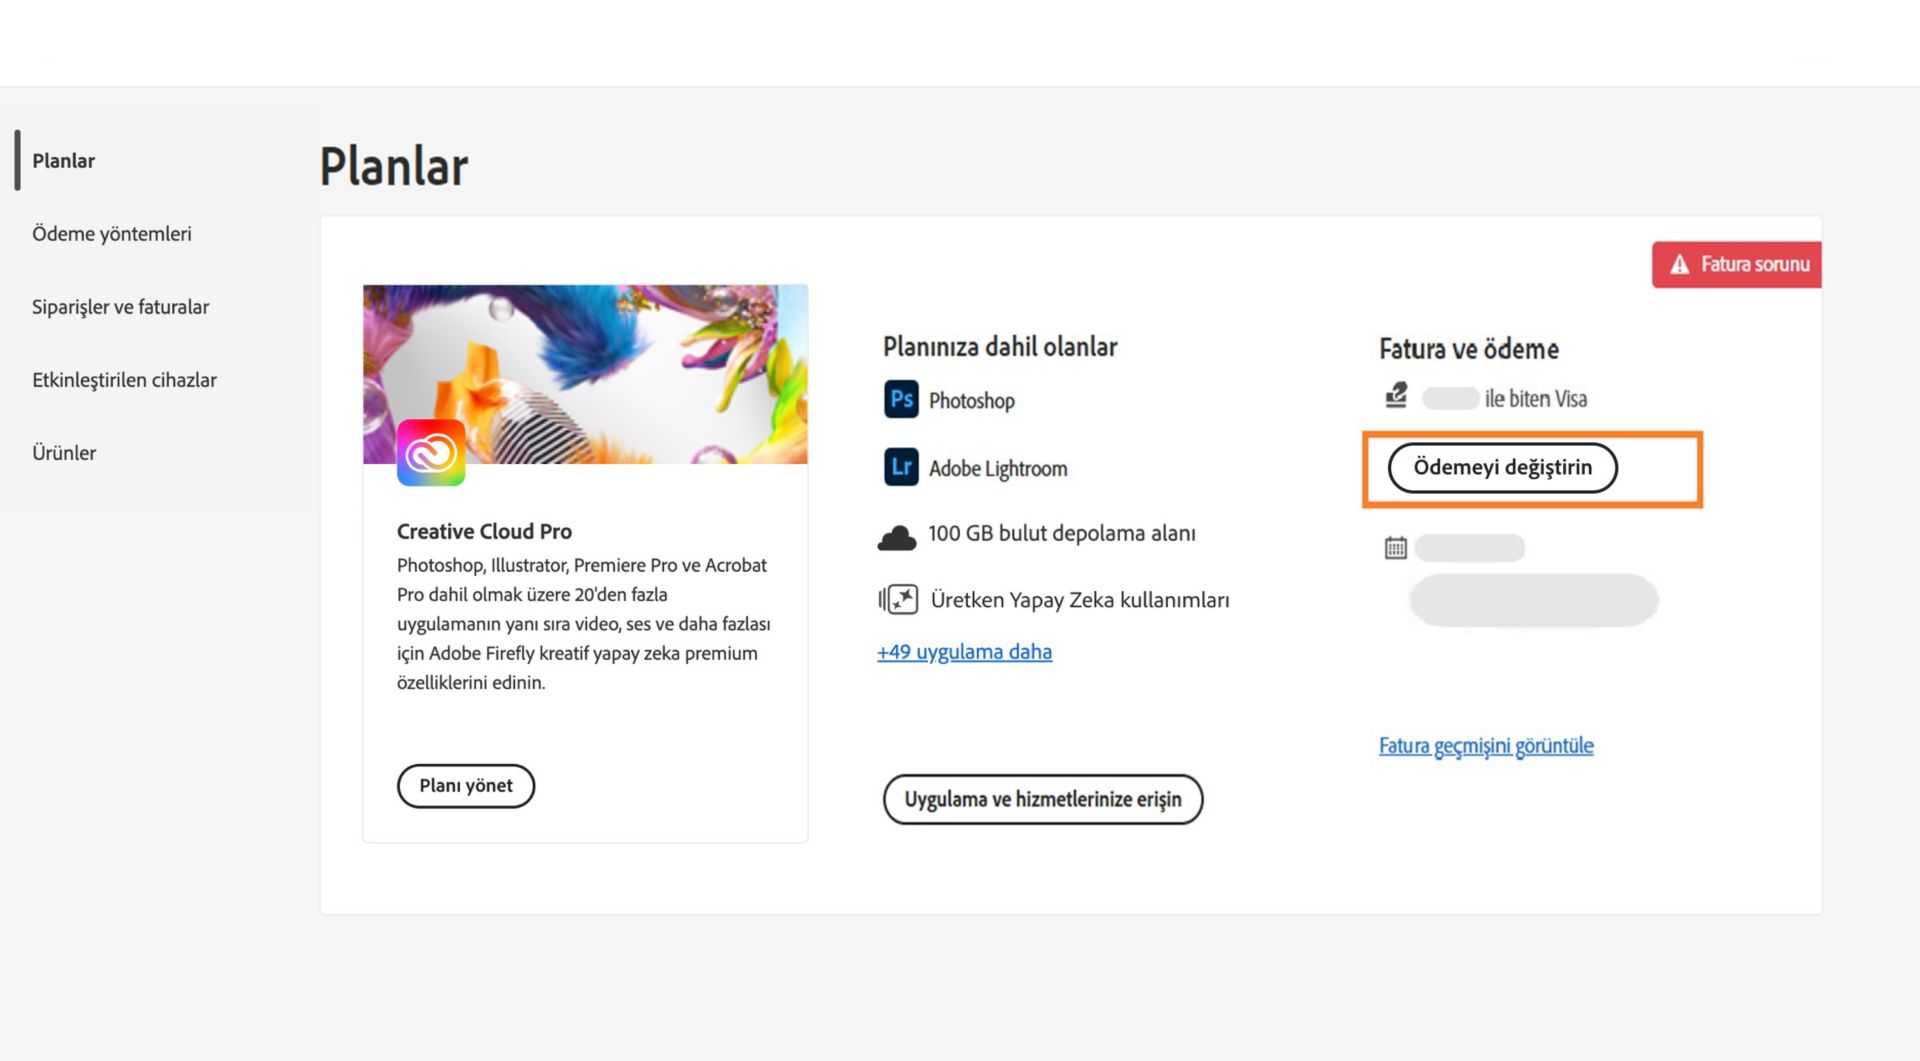Click Ödemeyi değiştirin button
The width and height of the screenshot is (1920, 1061).
click(x=1502, y=467)
